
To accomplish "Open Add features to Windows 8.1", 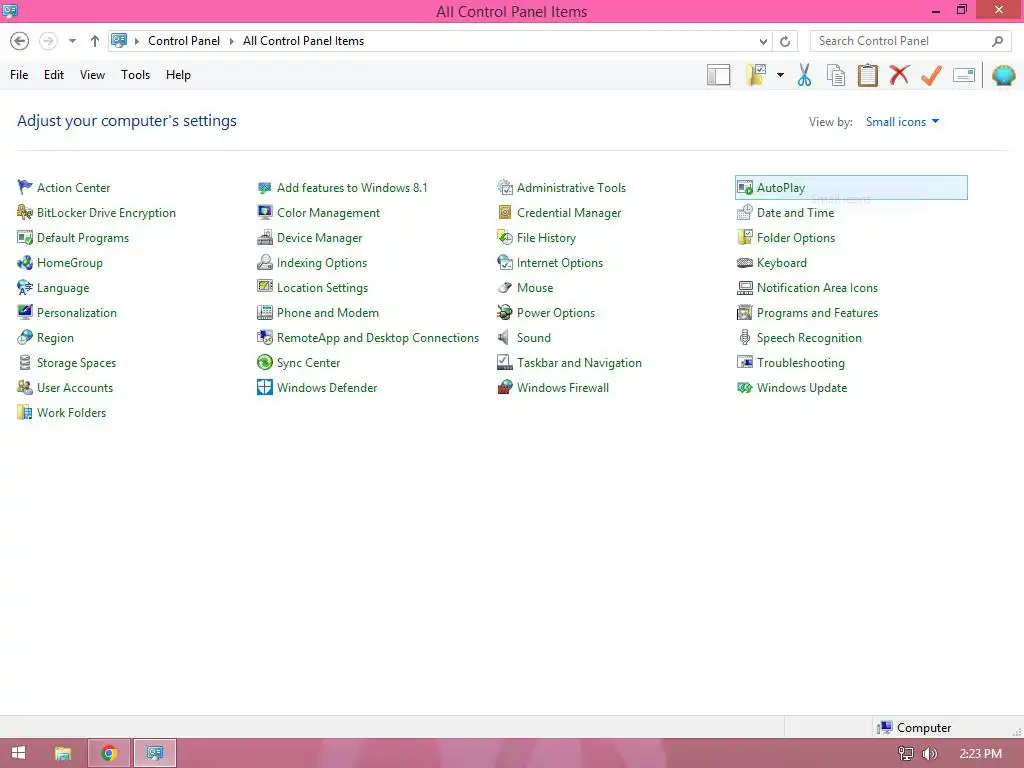I will 352,187.
